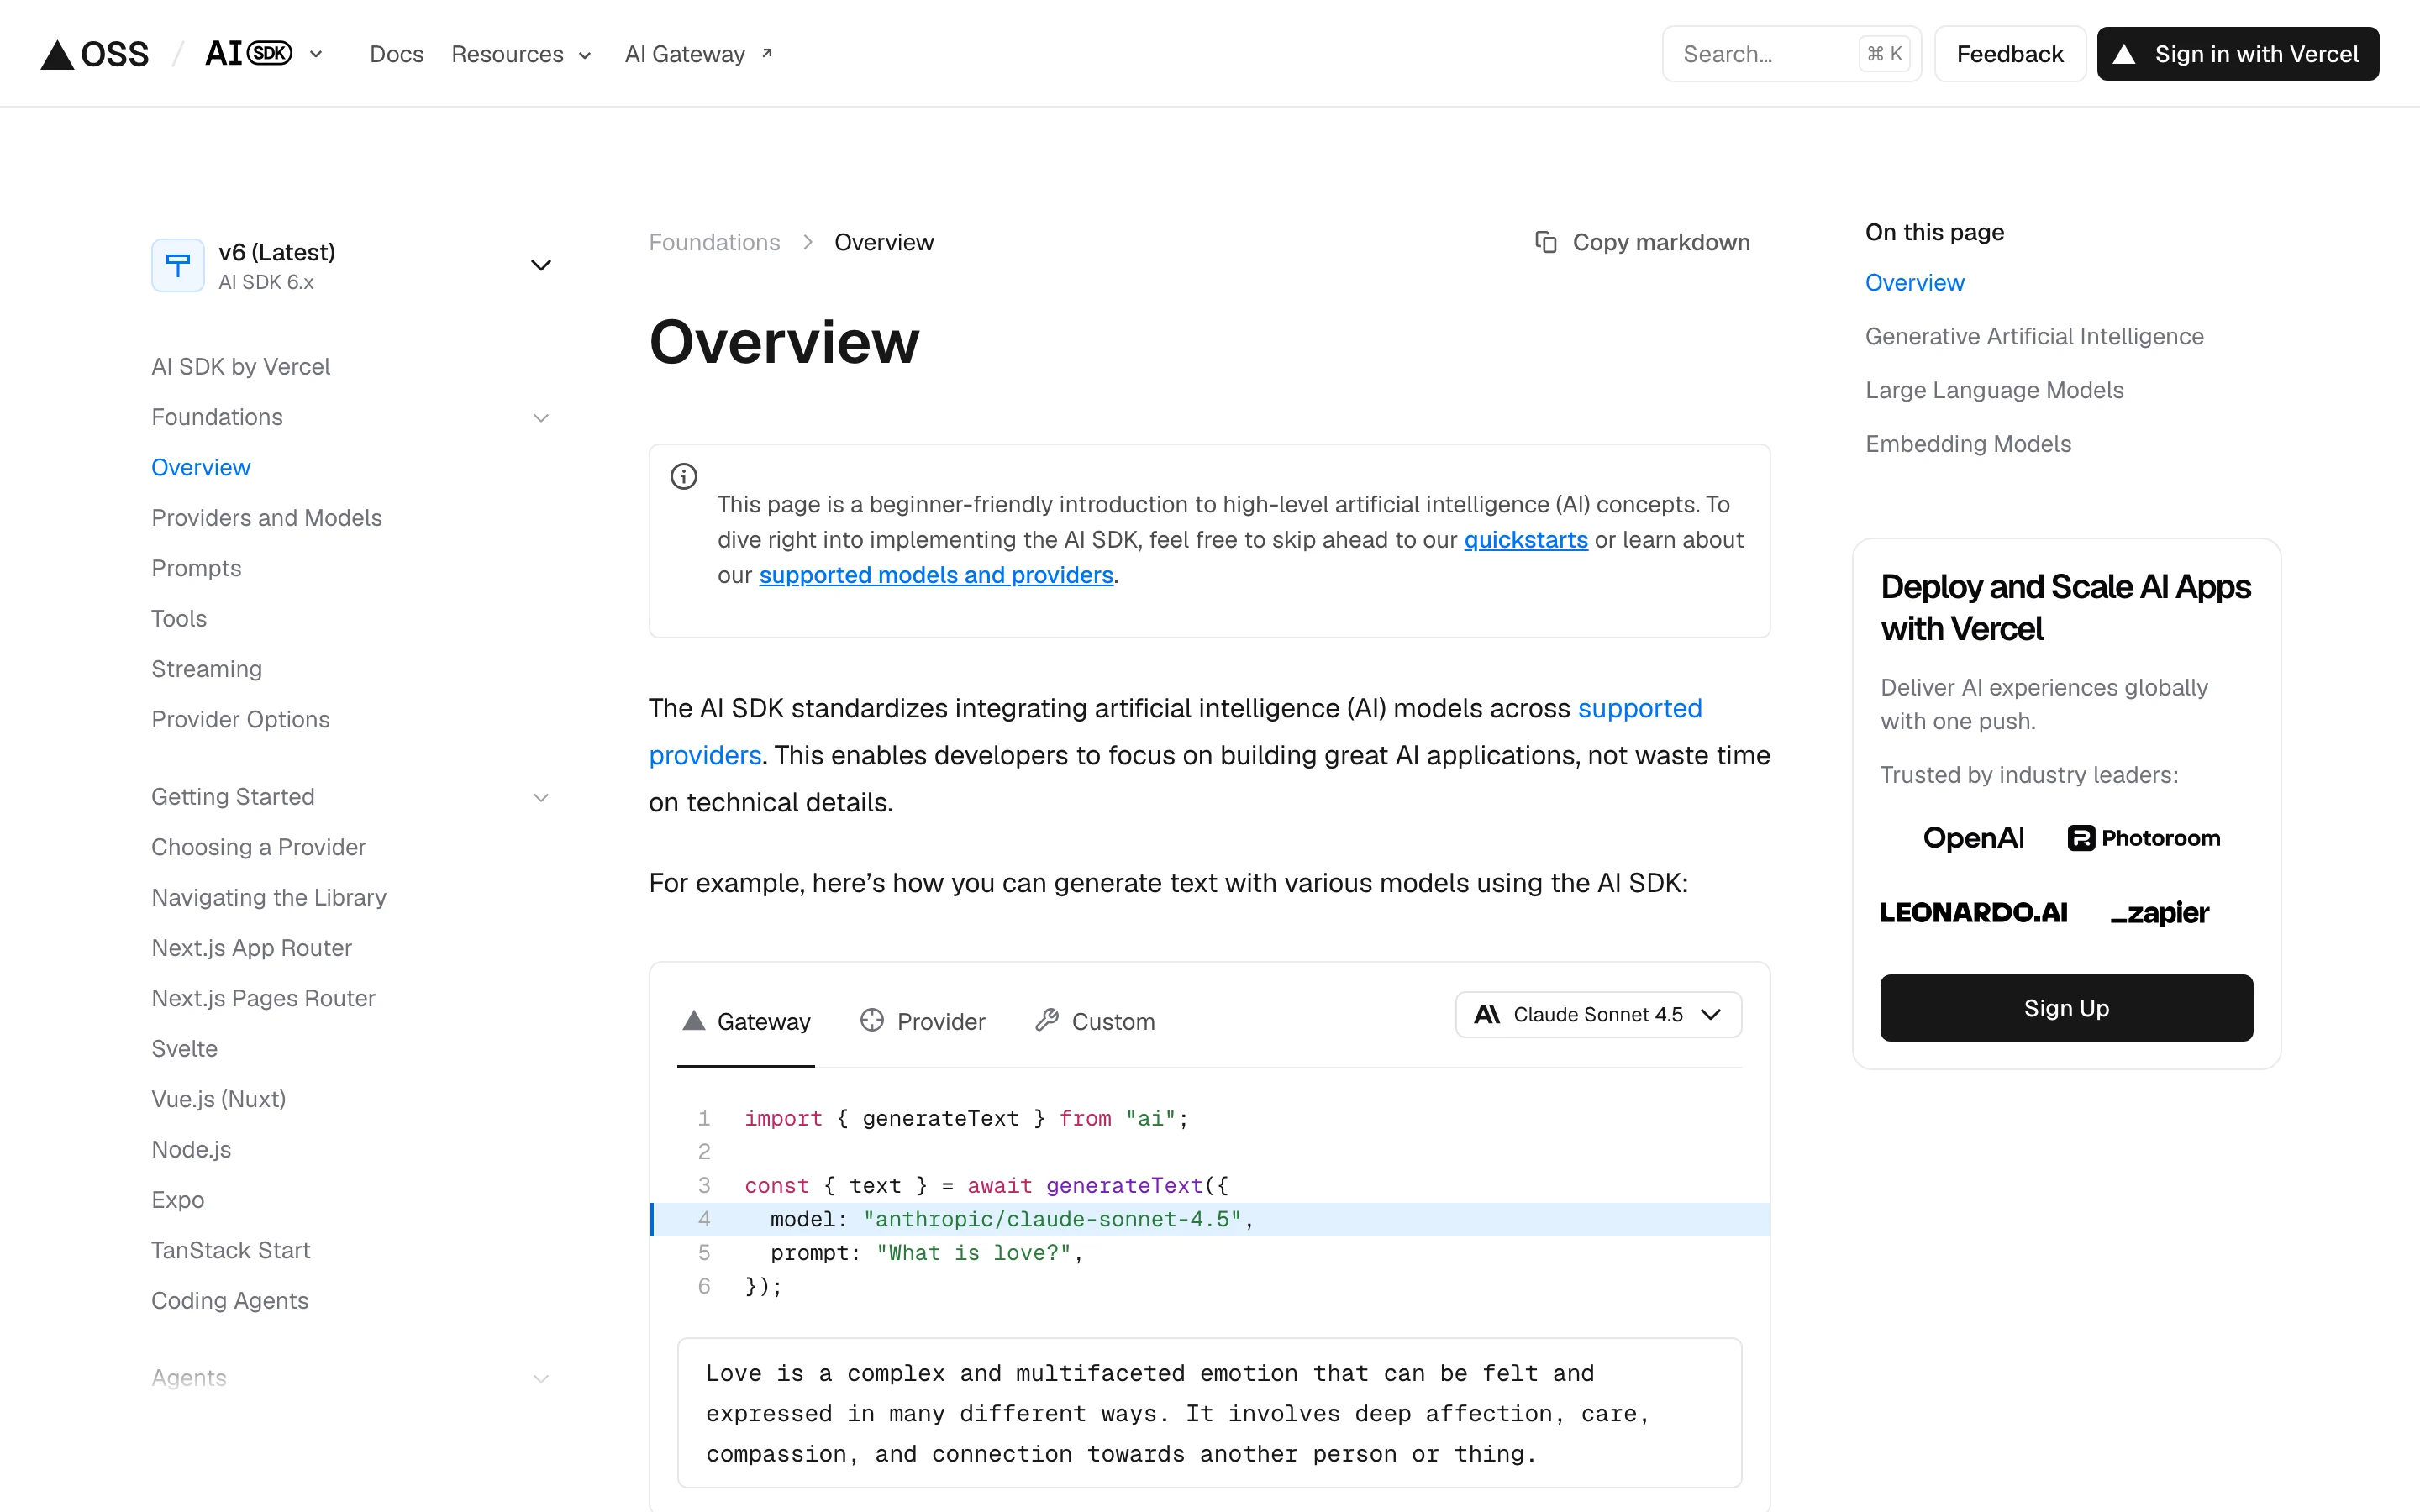Click the ⌘K keyboard shortcut badge

click(x=1884, y=54)
